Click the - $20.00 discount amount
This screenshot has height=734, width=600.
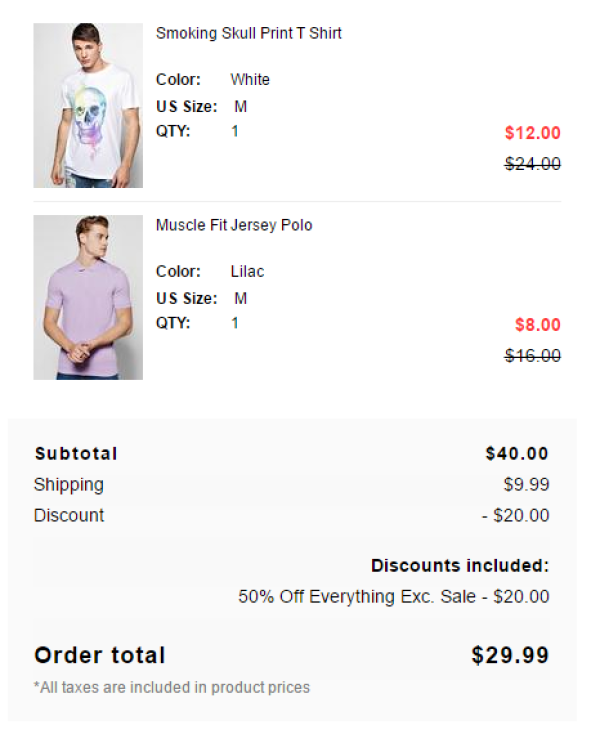pos(516,515)
